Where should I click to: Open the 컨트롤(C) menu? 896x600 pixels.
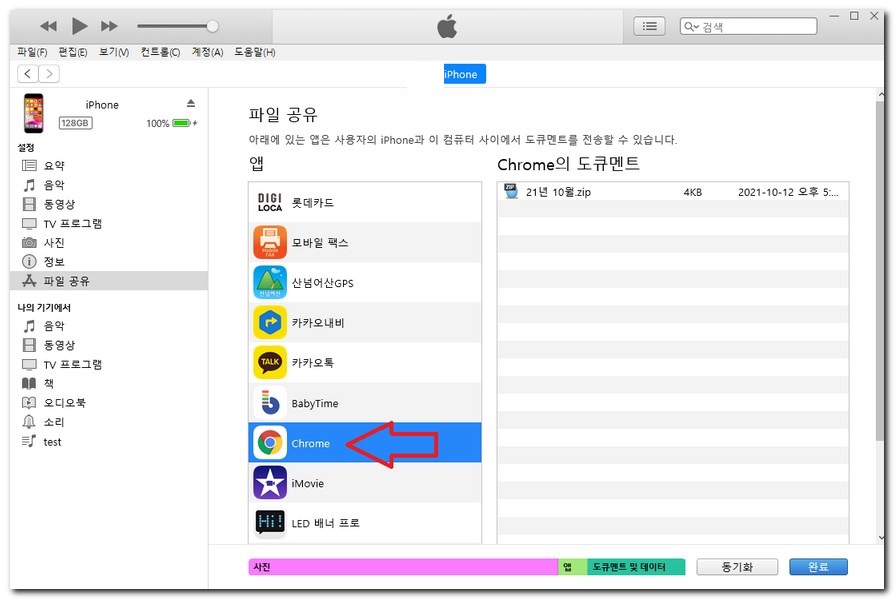coord(160,52)
